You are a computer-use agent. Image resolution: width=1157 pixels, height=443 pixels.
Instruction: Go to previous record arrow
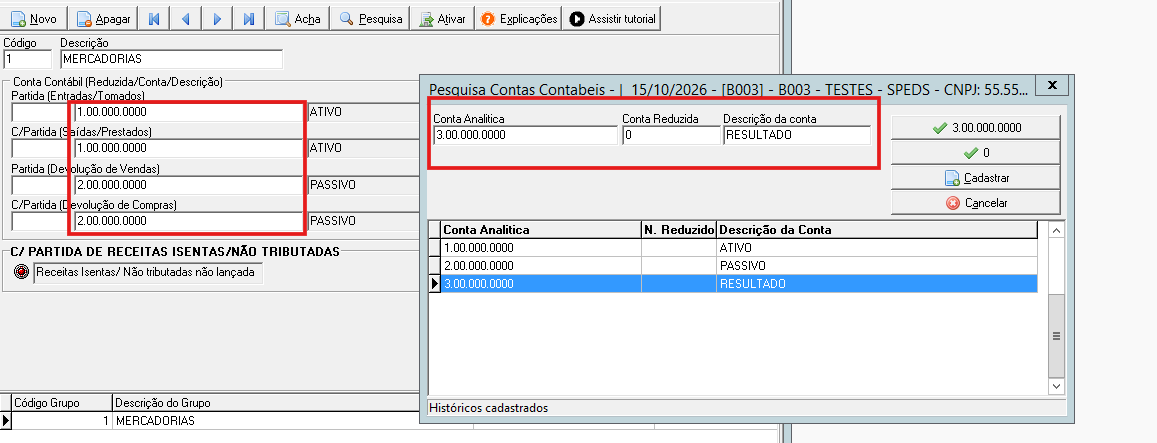(186, 18)
